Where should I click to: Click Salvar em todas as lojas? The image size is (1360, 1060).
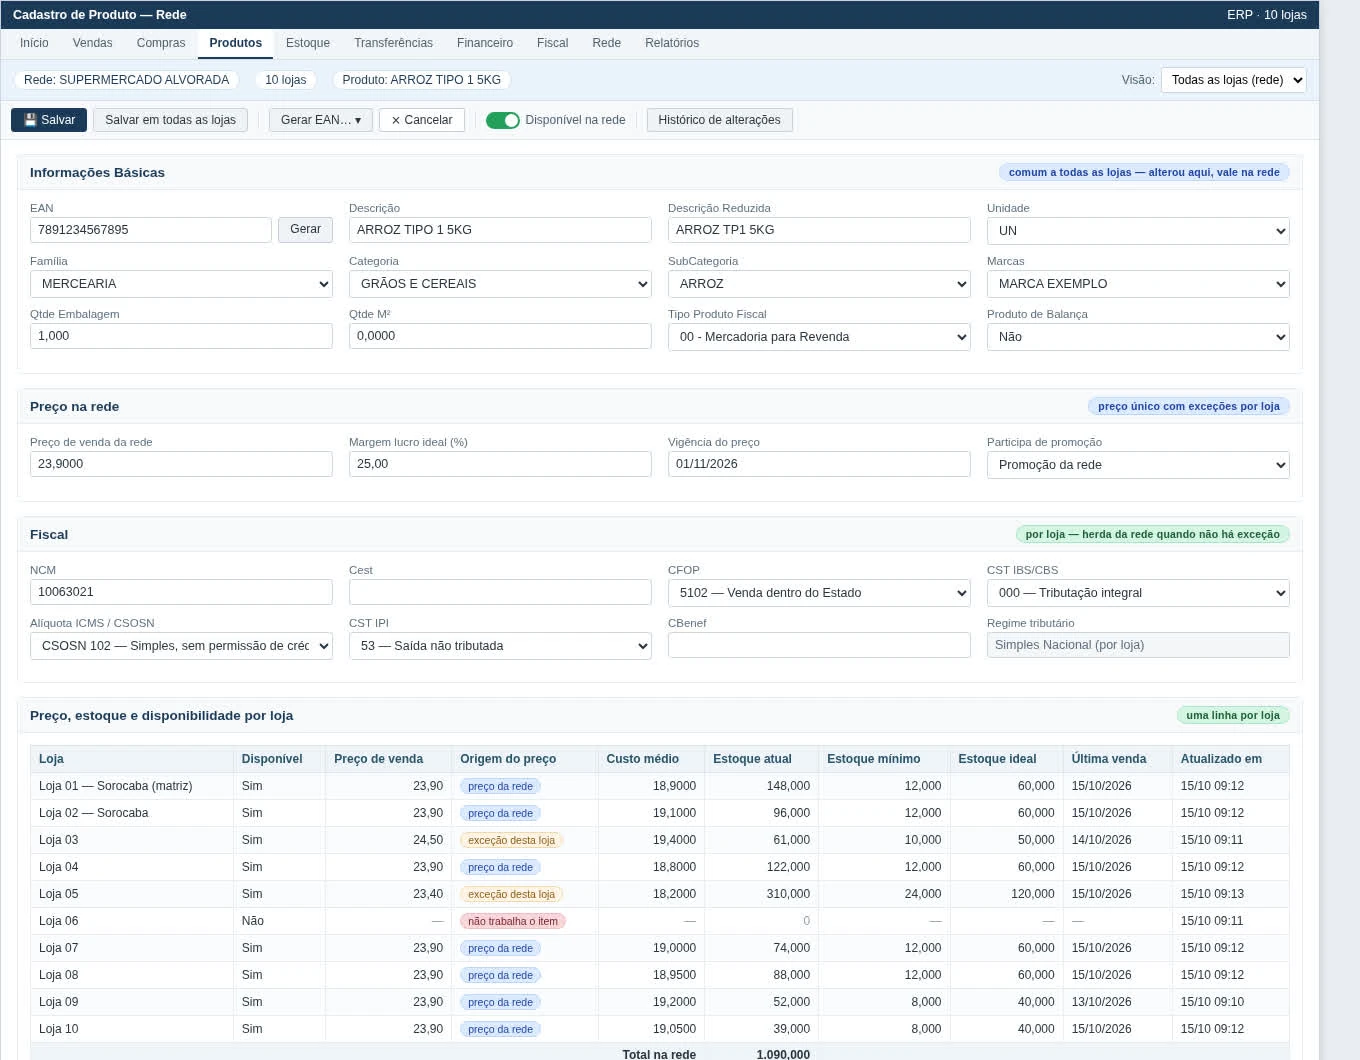[x=171, y=120]
